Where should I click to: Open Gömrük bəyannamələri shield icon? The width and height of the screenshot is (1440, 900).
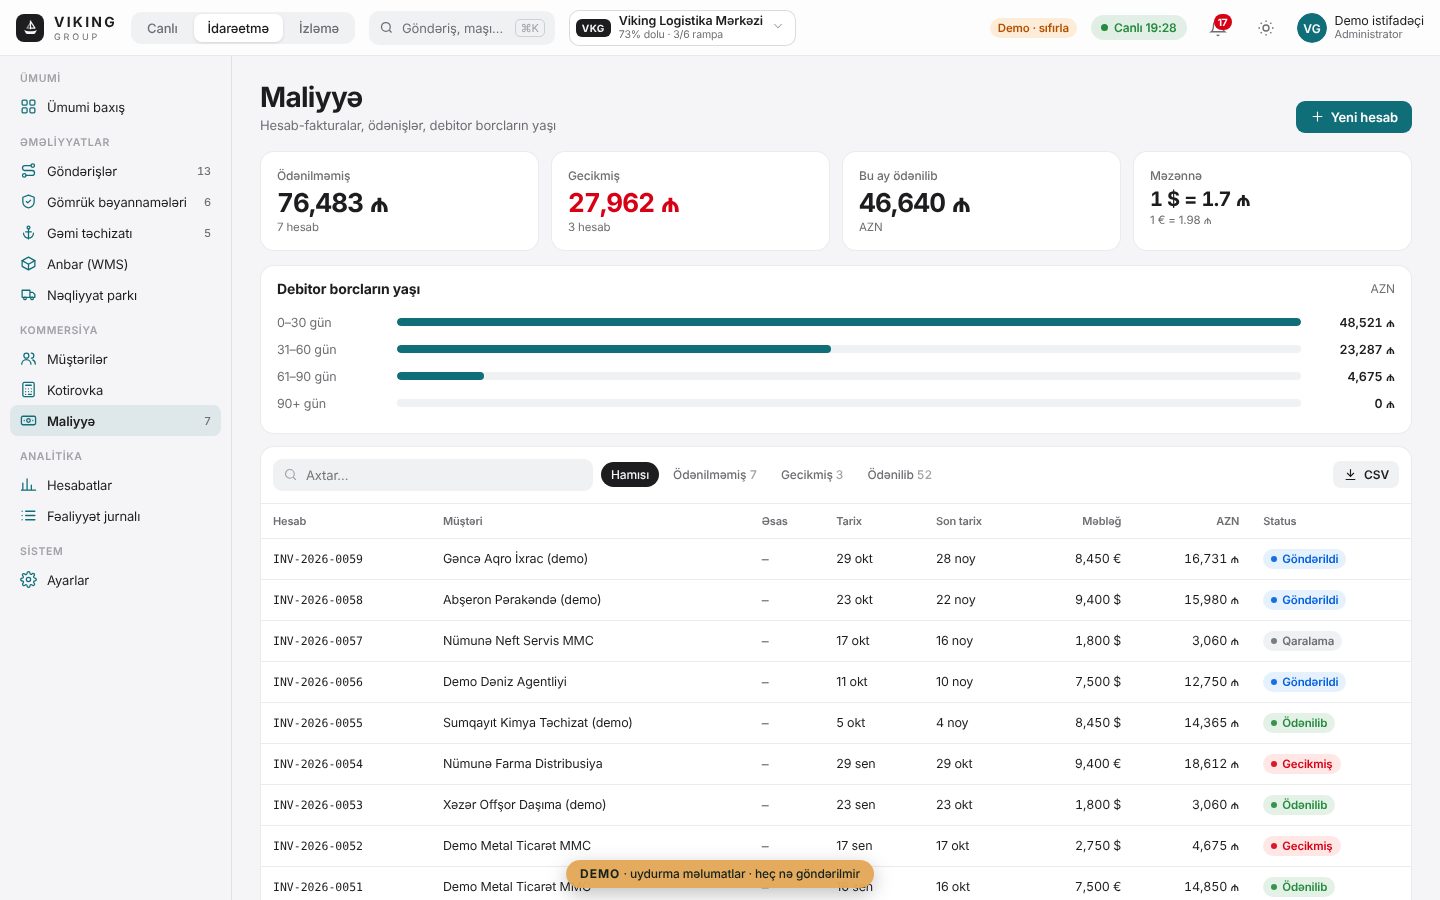[x=29, y=202]
